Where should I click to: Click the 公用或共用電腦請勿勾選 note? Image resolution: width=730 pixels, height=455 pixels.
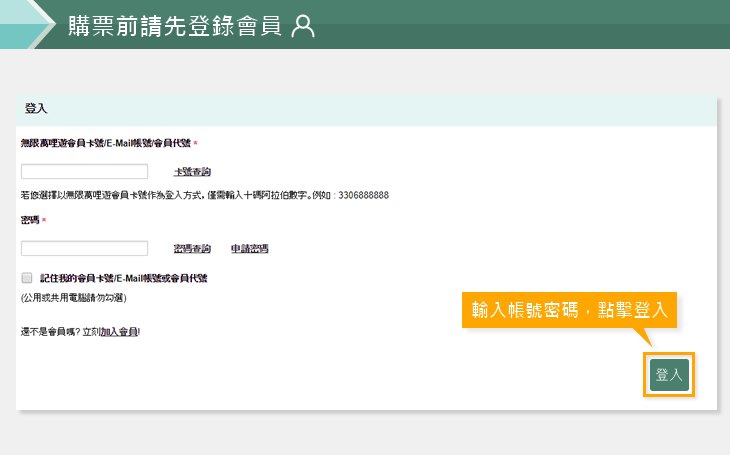(74, 298)
